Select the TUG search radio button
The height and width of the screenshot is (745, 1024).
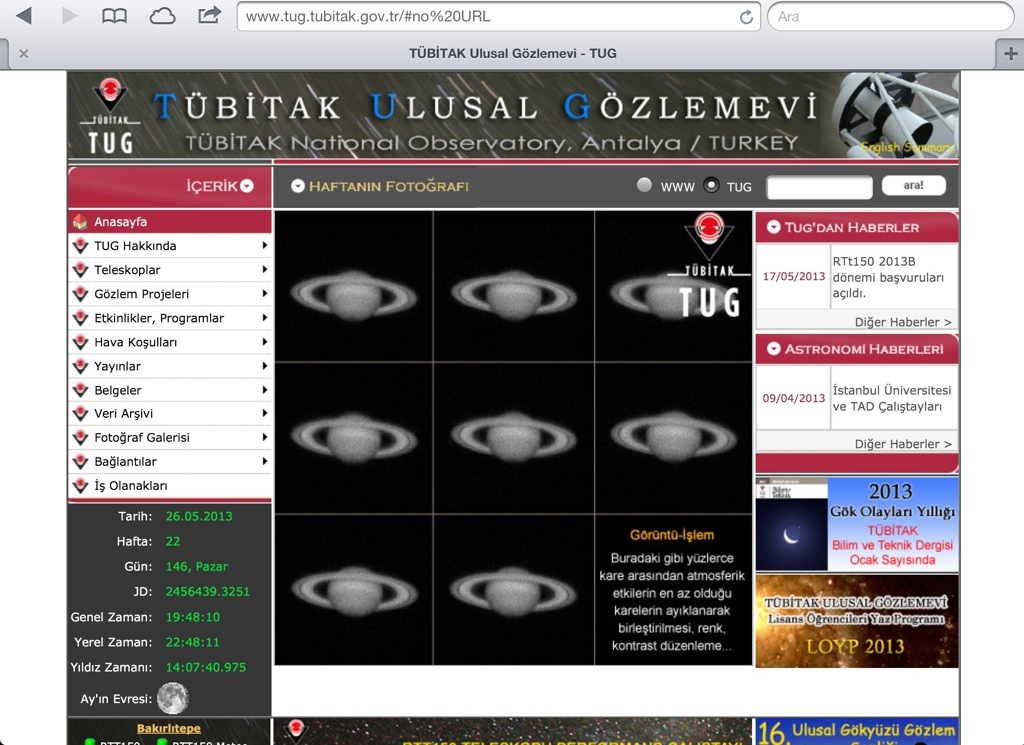pyautogui.click(x=711, y=185)
